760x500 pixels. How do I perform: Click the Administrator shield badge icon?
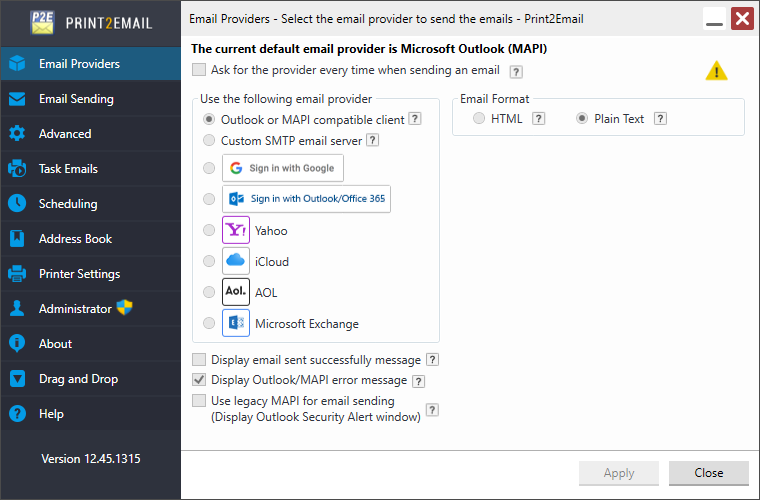click(x=125, y=307)
